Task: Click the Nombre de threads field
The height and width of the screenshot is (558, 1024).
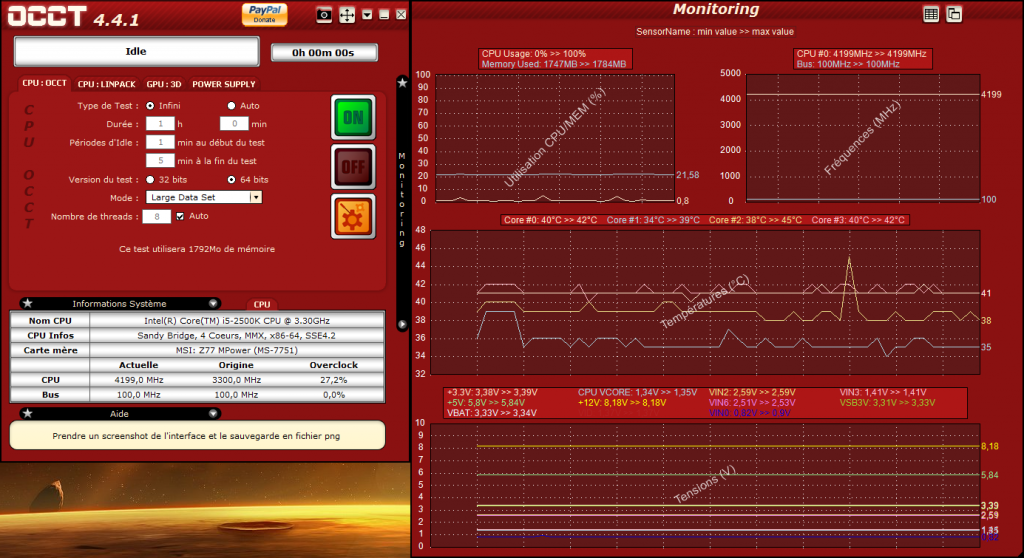Action: (x=157, y=216)
